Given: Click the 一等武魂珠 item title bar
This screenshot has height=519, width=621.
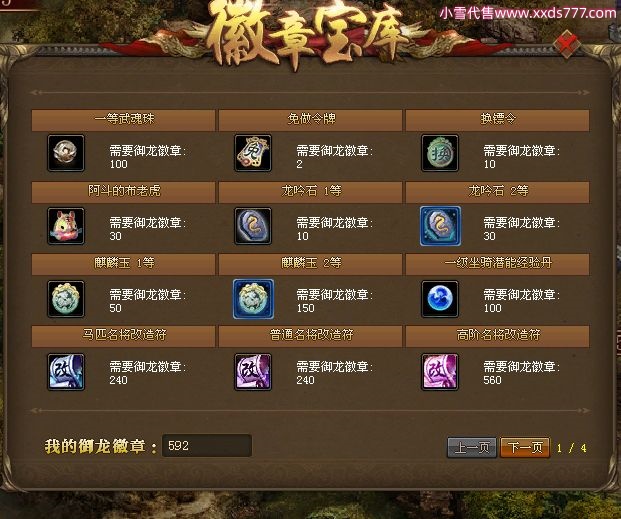Looking at the screenshot, I should (x=123, y=120).
